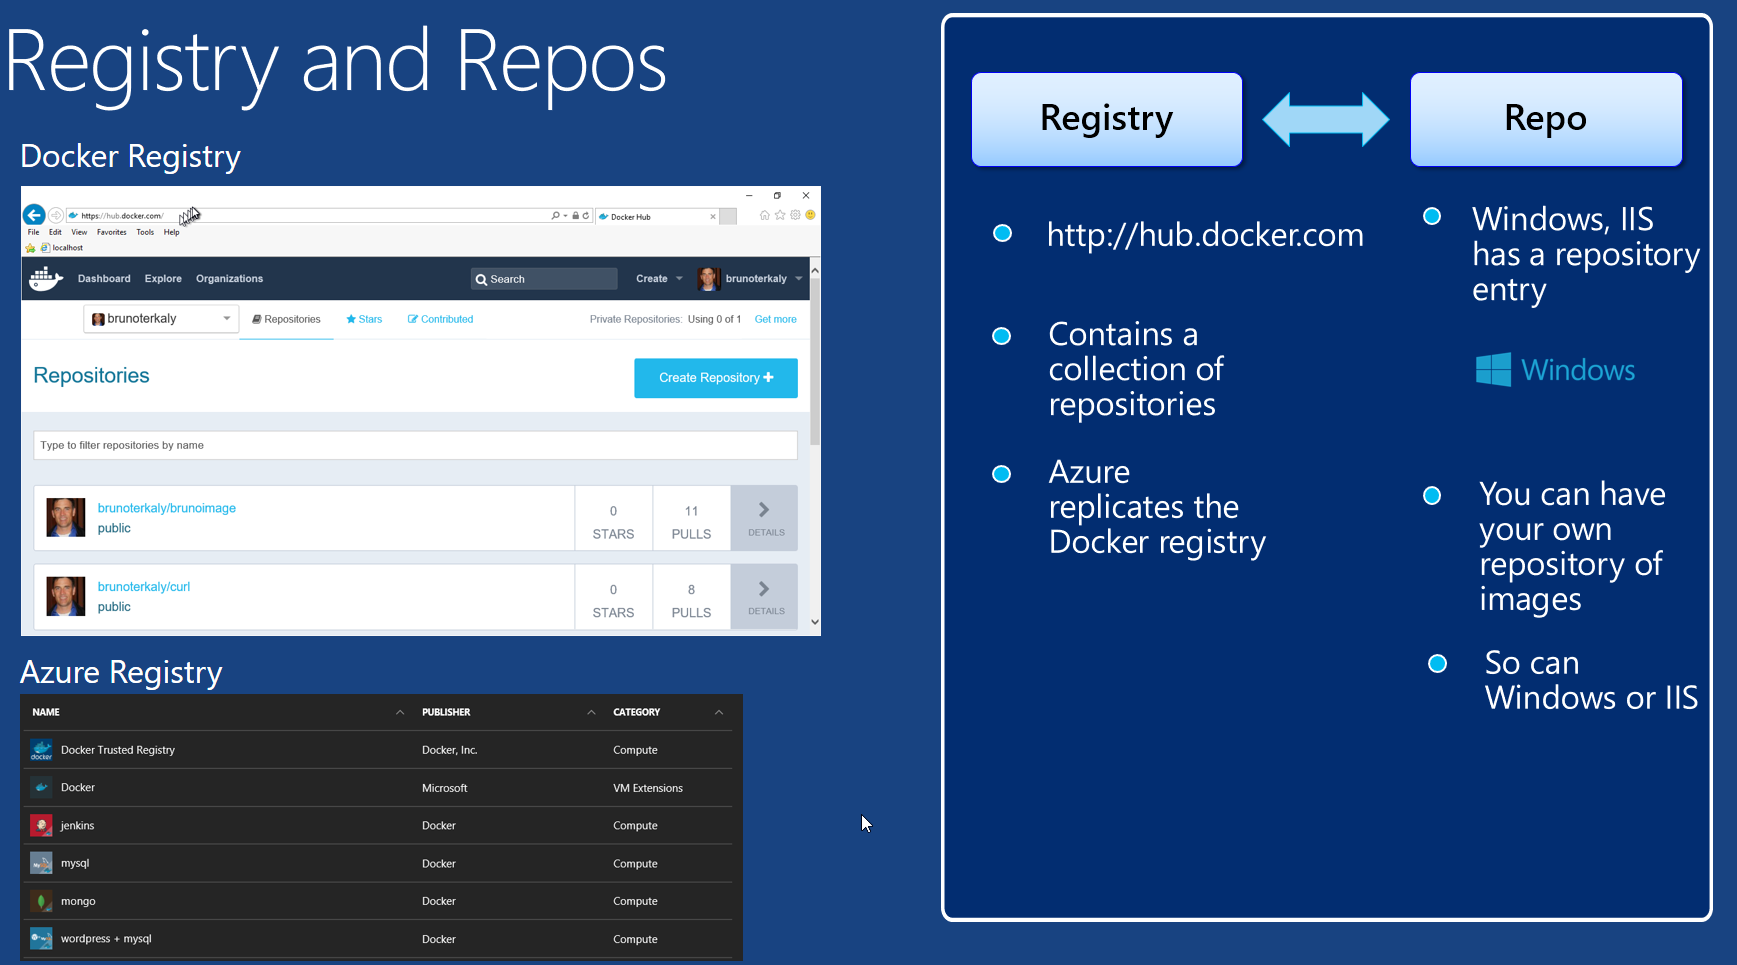Click the smiley feedback icon

810,215
